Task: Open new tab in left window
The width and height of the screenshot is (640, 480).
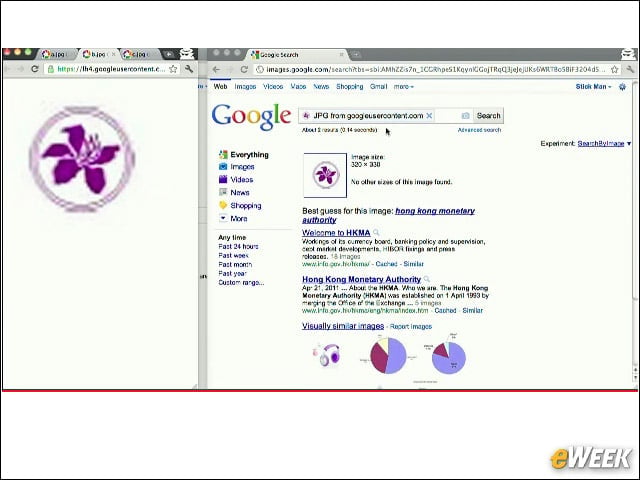Action: pos(168,54)
